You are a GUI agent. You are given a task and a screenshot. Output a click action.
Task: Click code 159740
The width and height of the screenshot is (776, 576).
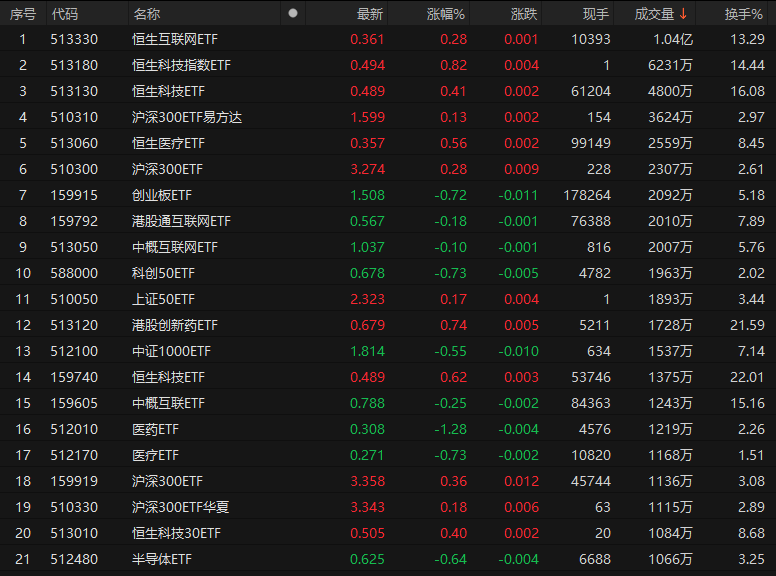(x=74, y=377)
